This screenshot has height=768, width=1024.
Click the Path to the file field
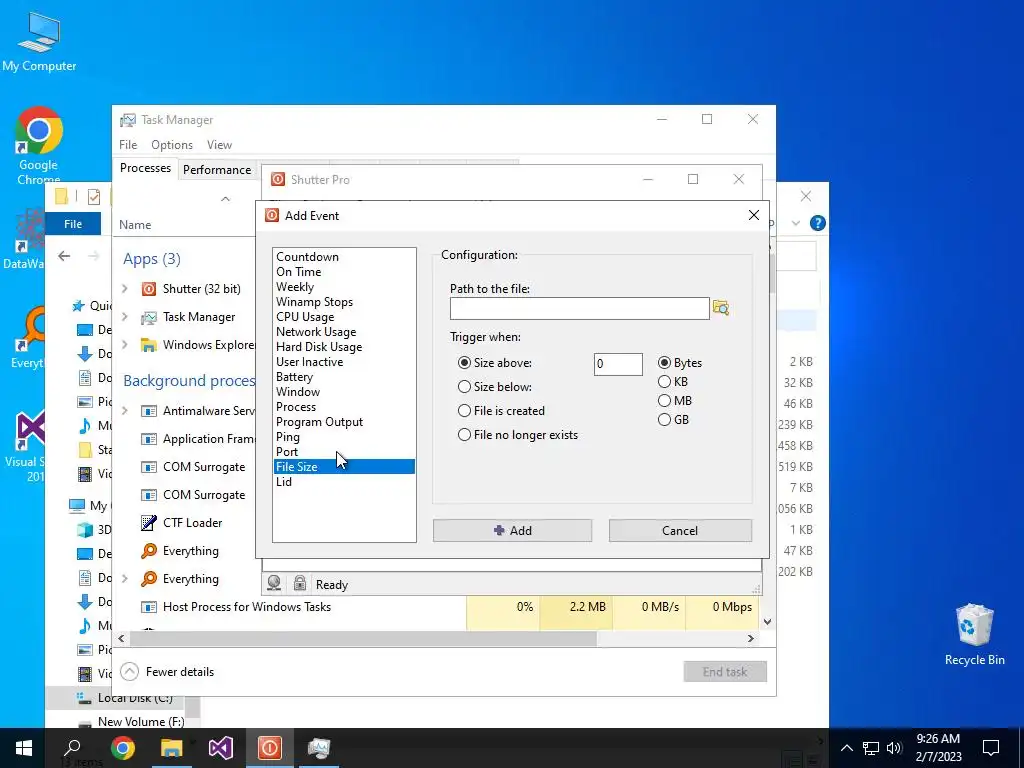579,308
